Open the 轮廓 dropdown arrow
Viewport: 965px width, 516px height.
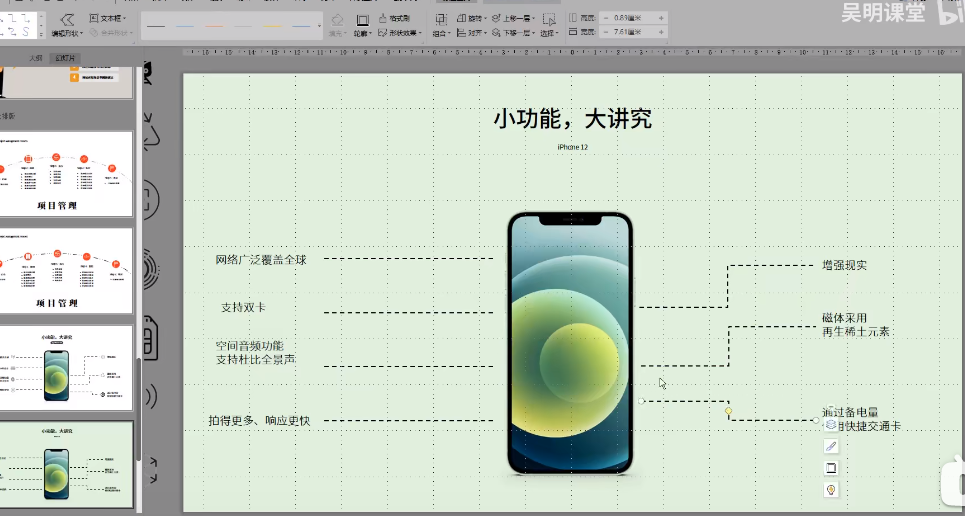(x=370, y=33)
